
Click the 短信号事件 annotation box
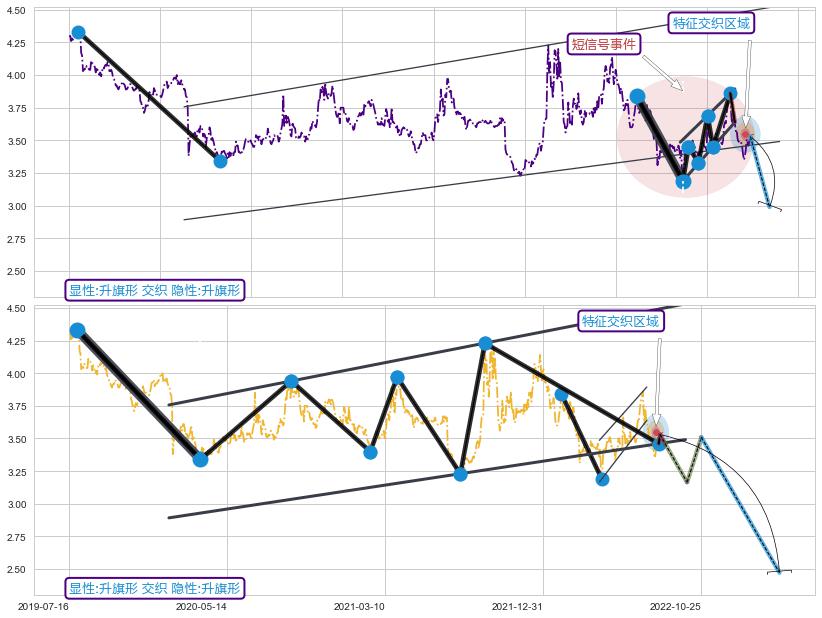pyautogui.click(x=604, y=44)
